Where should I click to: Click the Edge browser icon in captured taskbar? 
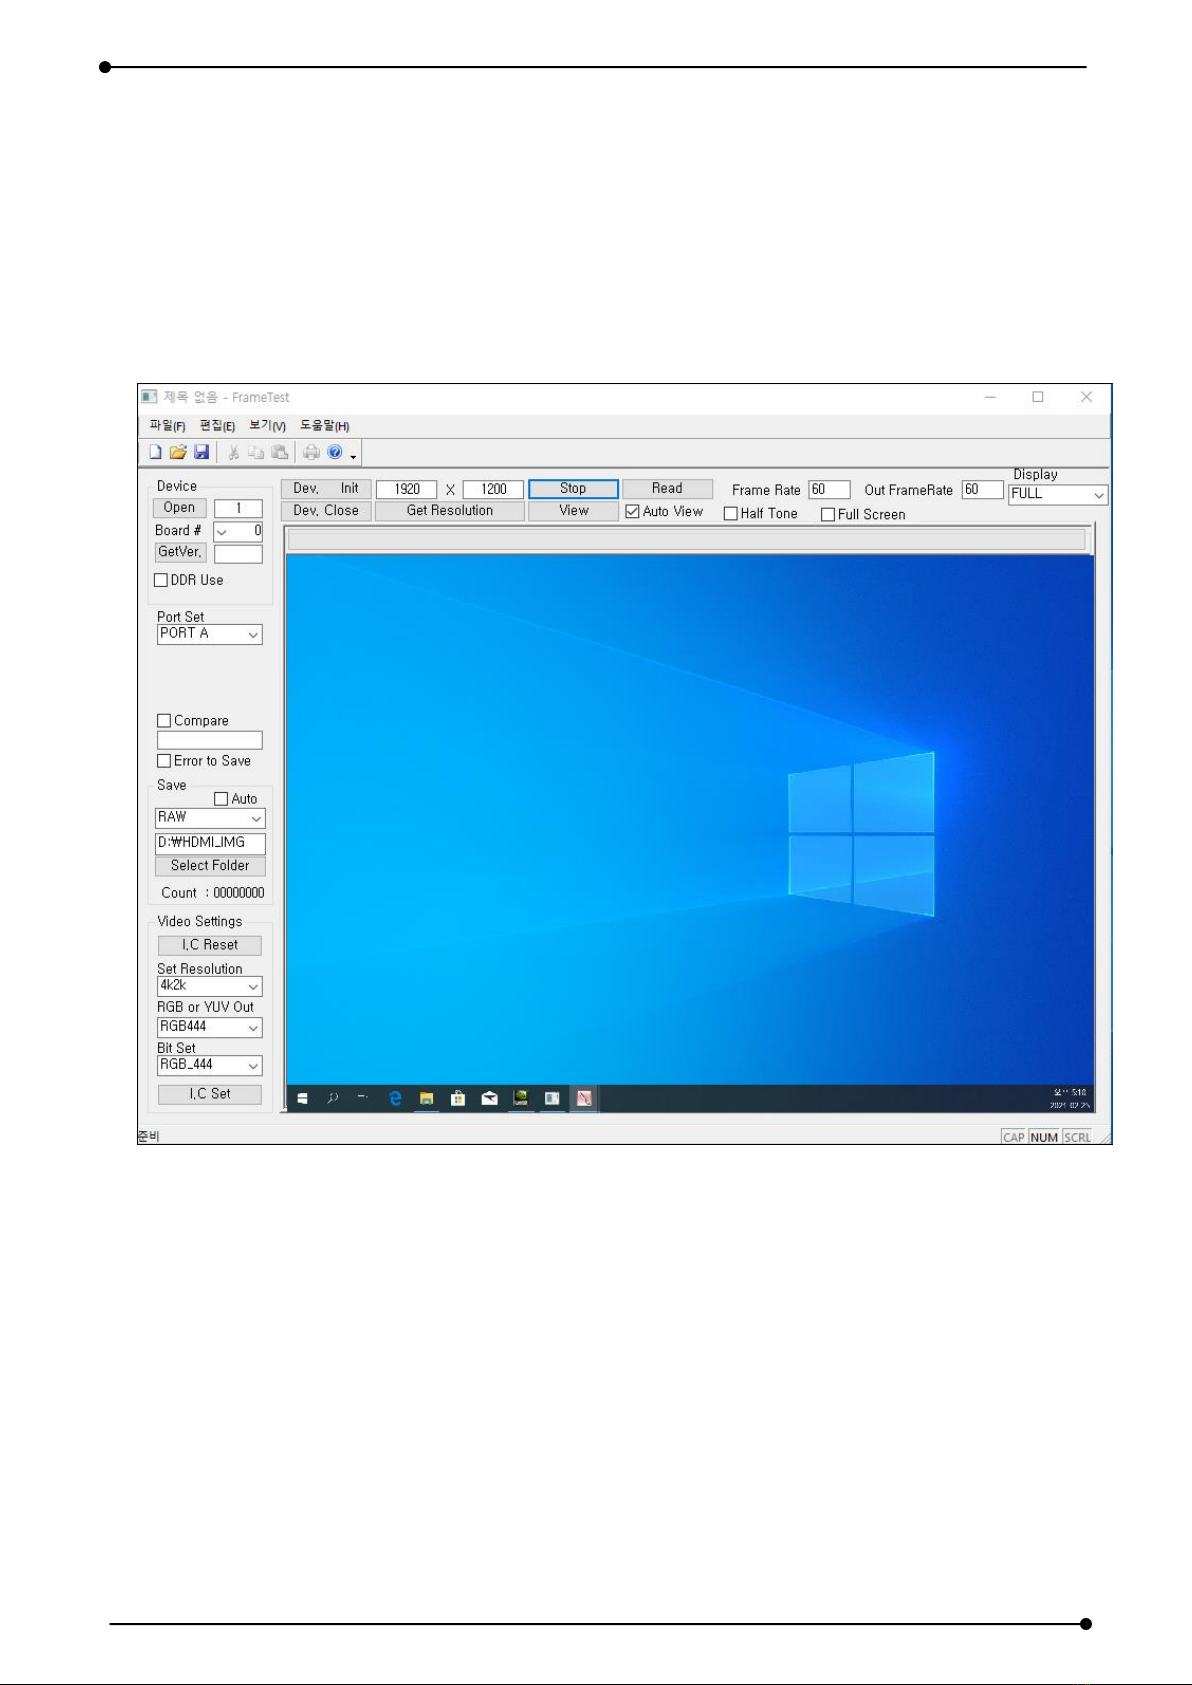[395, 1098]
